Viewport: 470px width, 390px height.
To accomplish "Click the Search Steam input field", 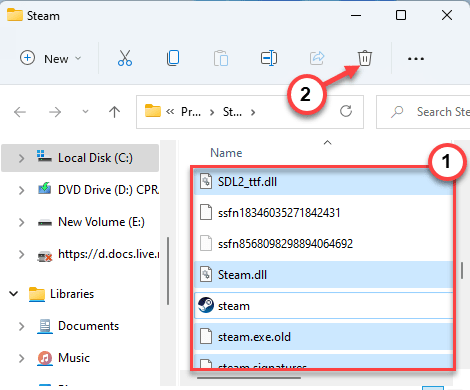I will 423,112.
